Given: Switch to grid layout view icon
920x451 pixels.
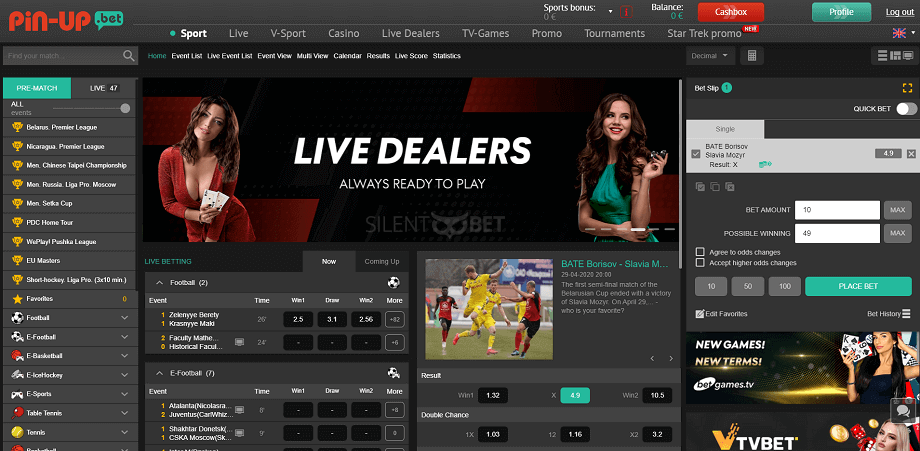Looking at the screenshot, I should pyautogui.click(x=895, y=56).
